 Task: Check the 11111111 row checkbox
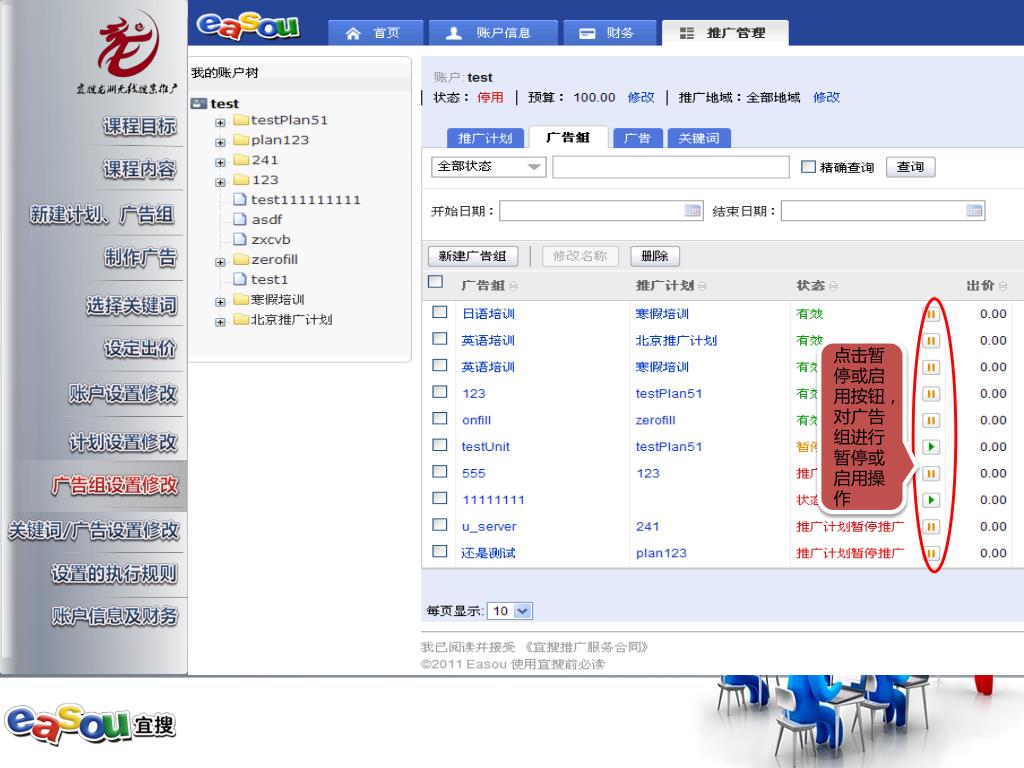point(440,498)
